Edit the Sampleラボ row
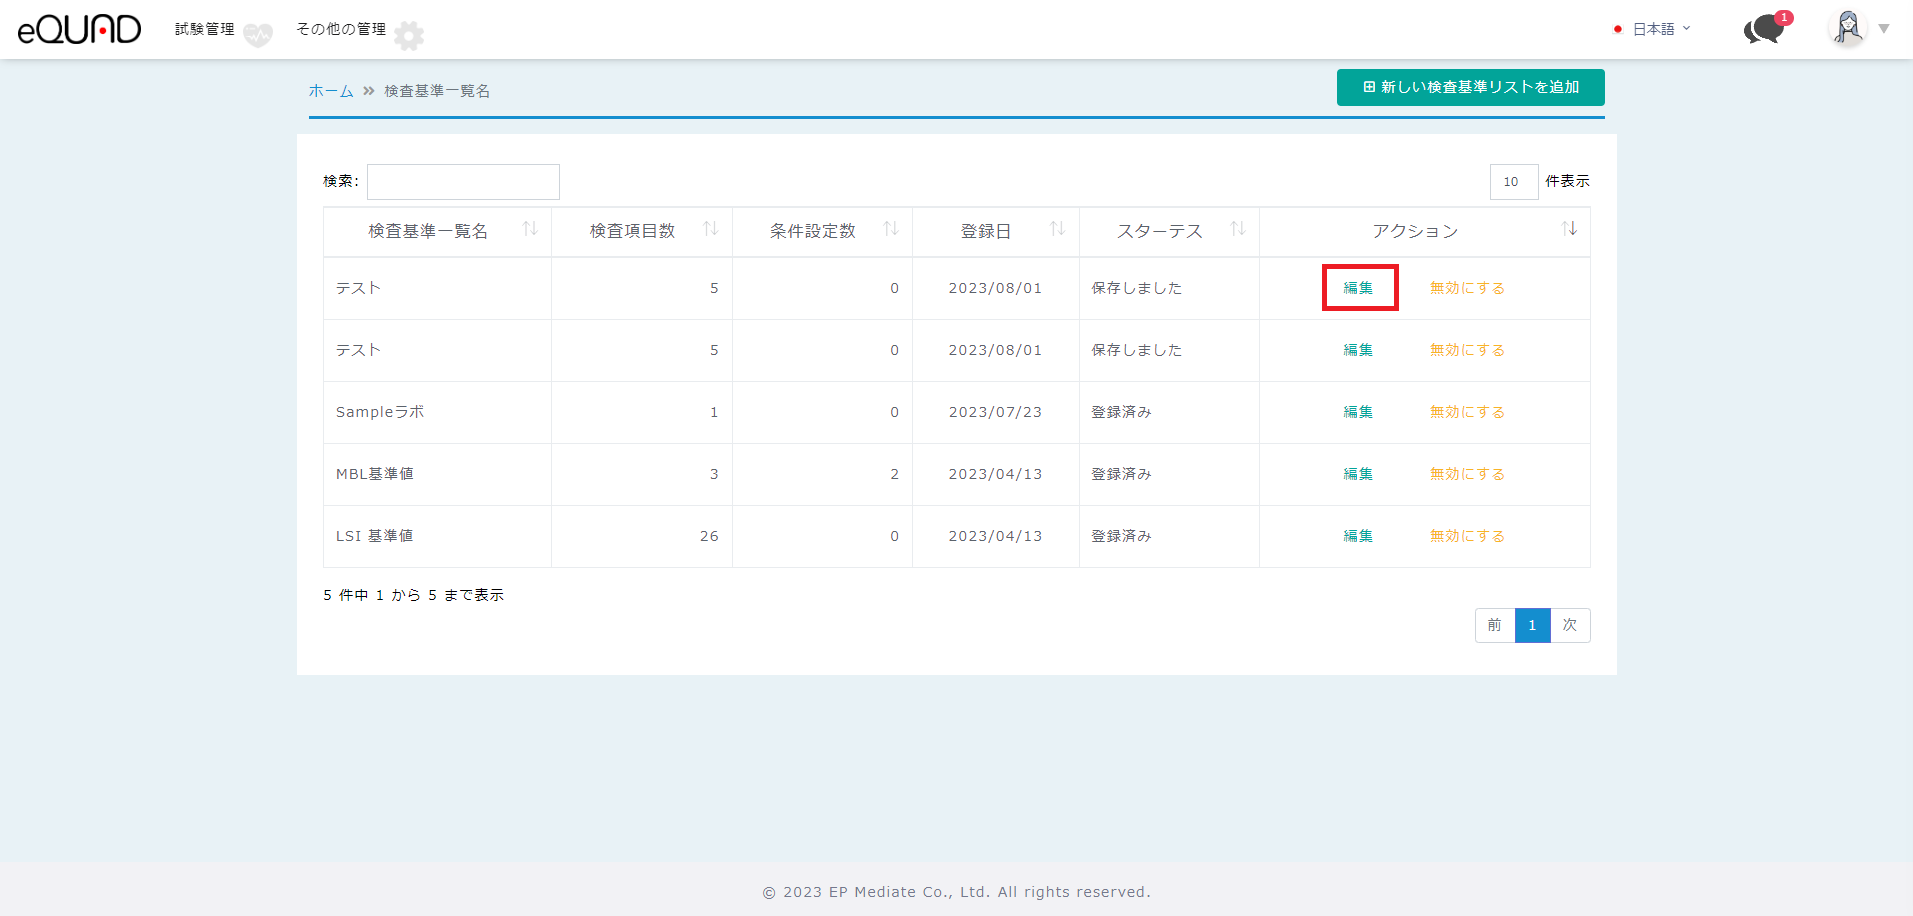 pyautogui.click(x=1357, y=412)
